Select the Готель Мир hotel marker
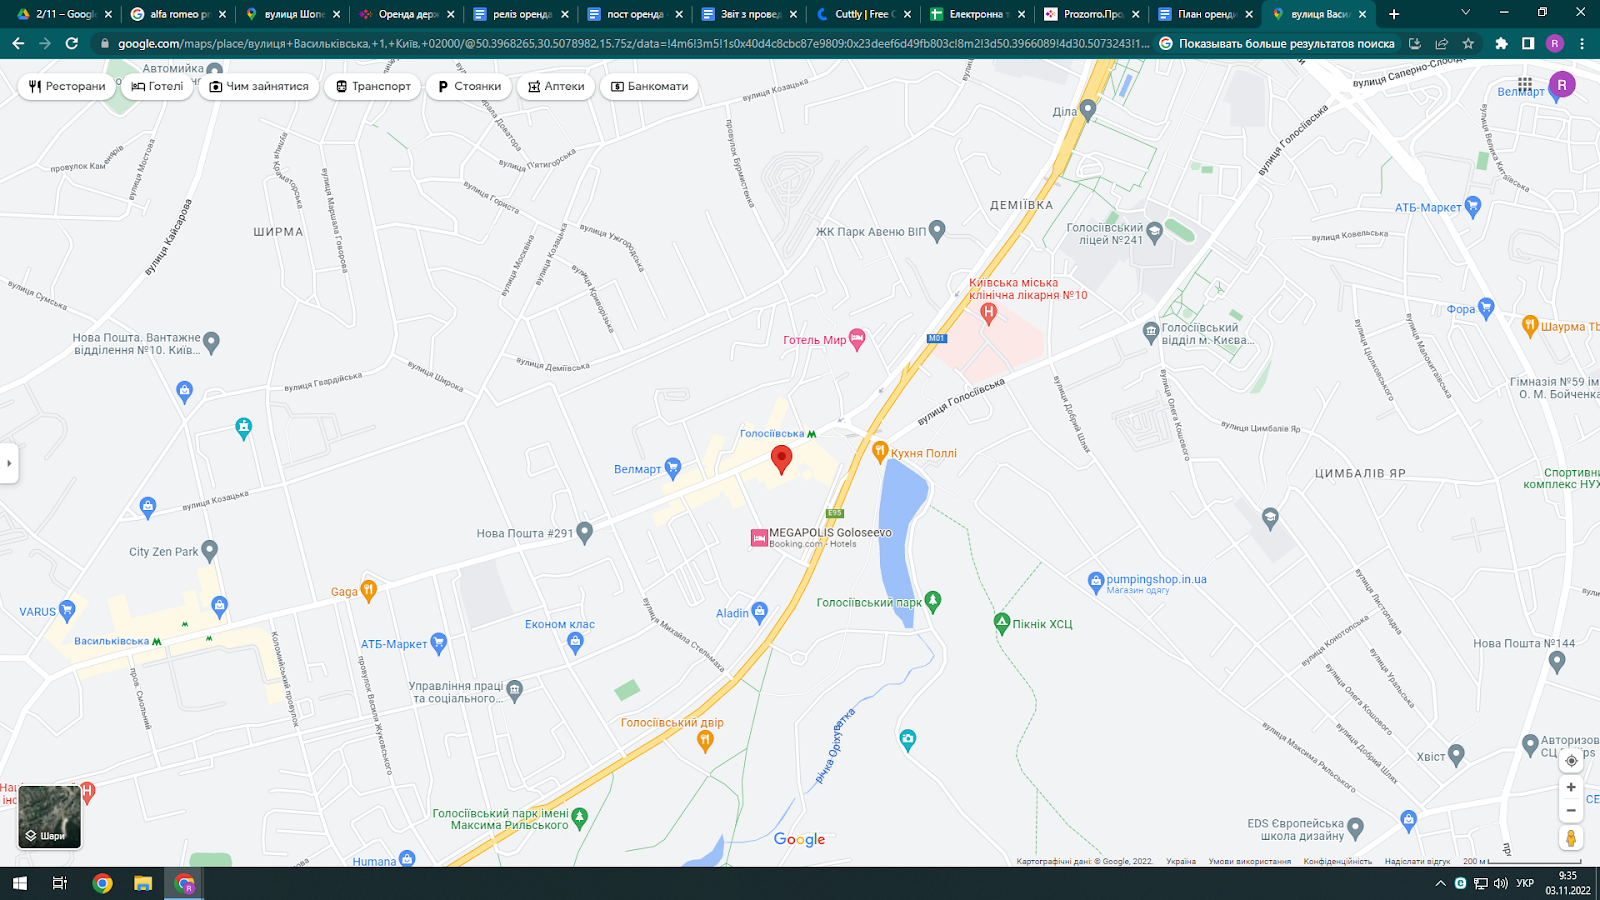1600x900 pixels. click(x=856, y=340)
